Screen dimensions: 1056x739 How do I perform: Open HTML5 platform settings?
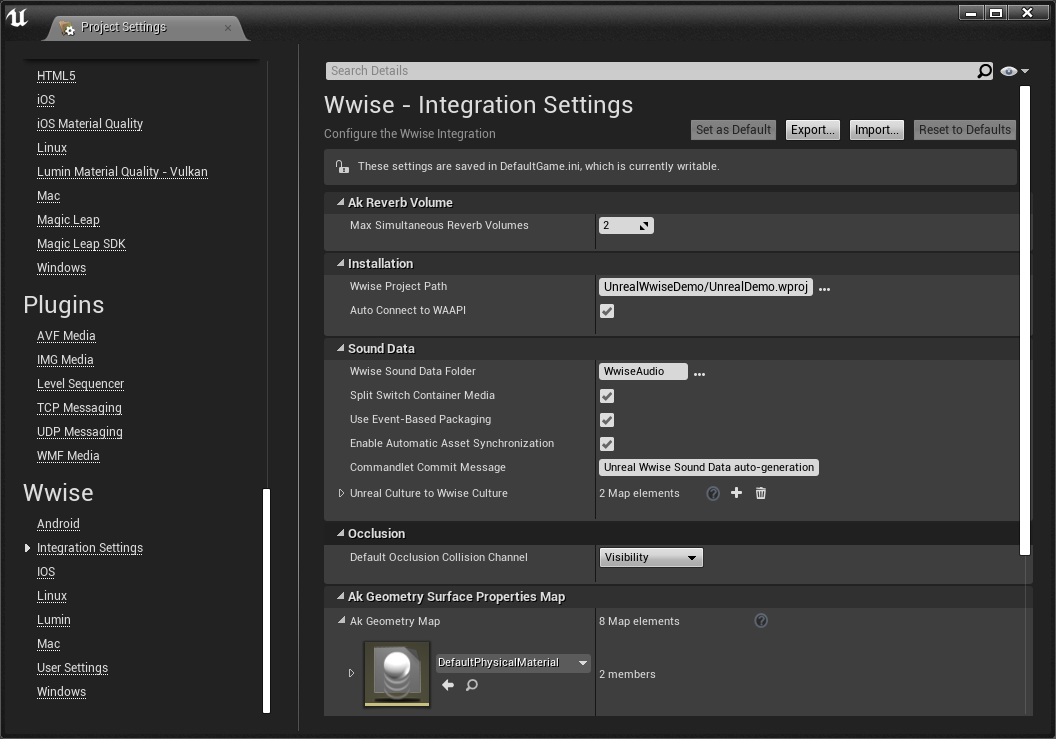pos(56,75)
